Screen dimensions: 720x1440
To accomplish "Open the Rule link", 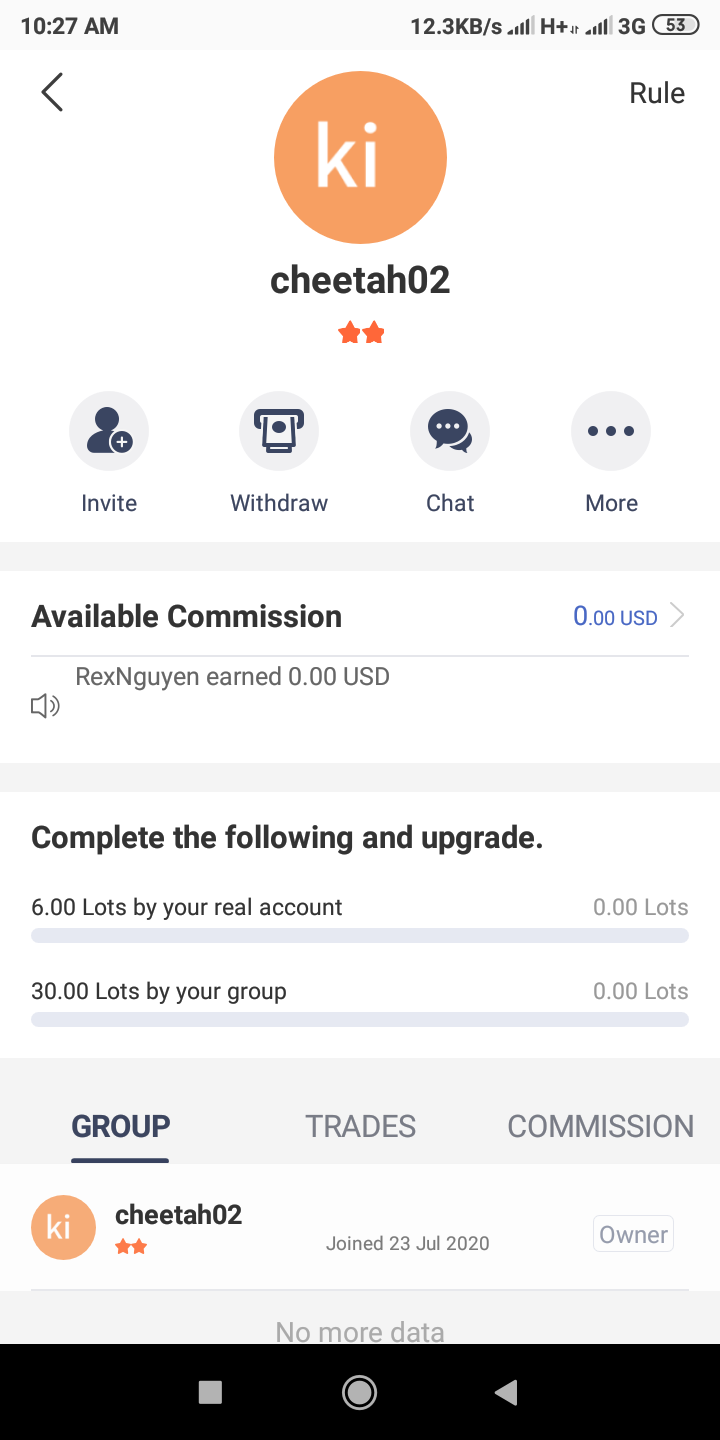I will 657,93.
